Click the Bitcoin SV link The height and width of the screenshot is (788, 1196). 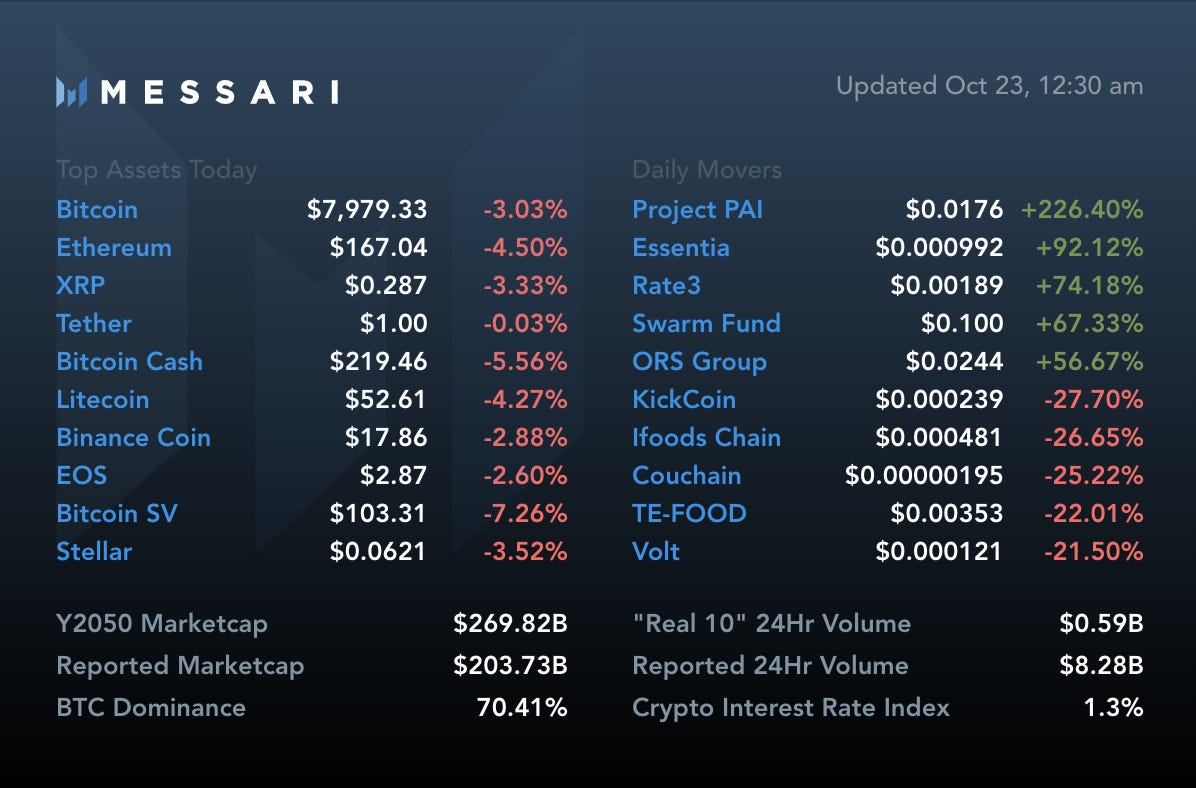117,514
